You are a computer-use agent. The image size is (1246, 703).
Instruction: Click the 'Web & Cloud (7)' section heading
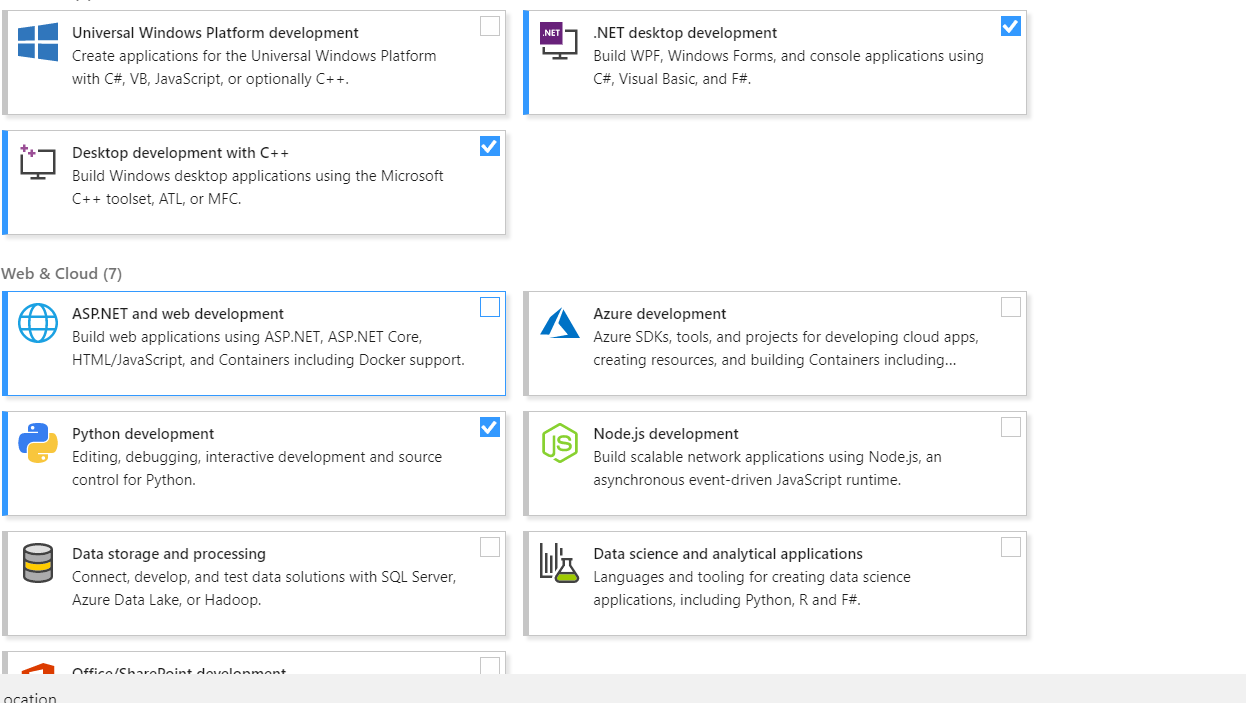(x=61, y=273)
